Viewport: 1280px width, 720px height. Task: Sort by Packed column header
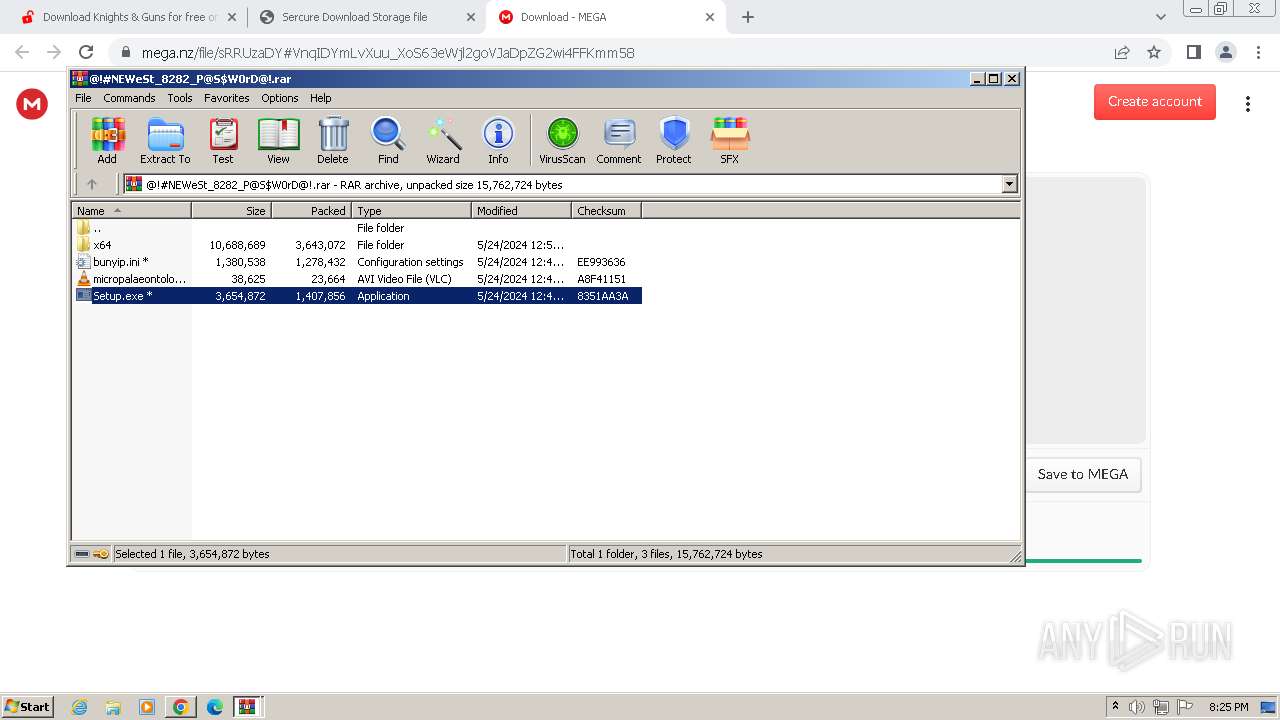coord(311,211)
